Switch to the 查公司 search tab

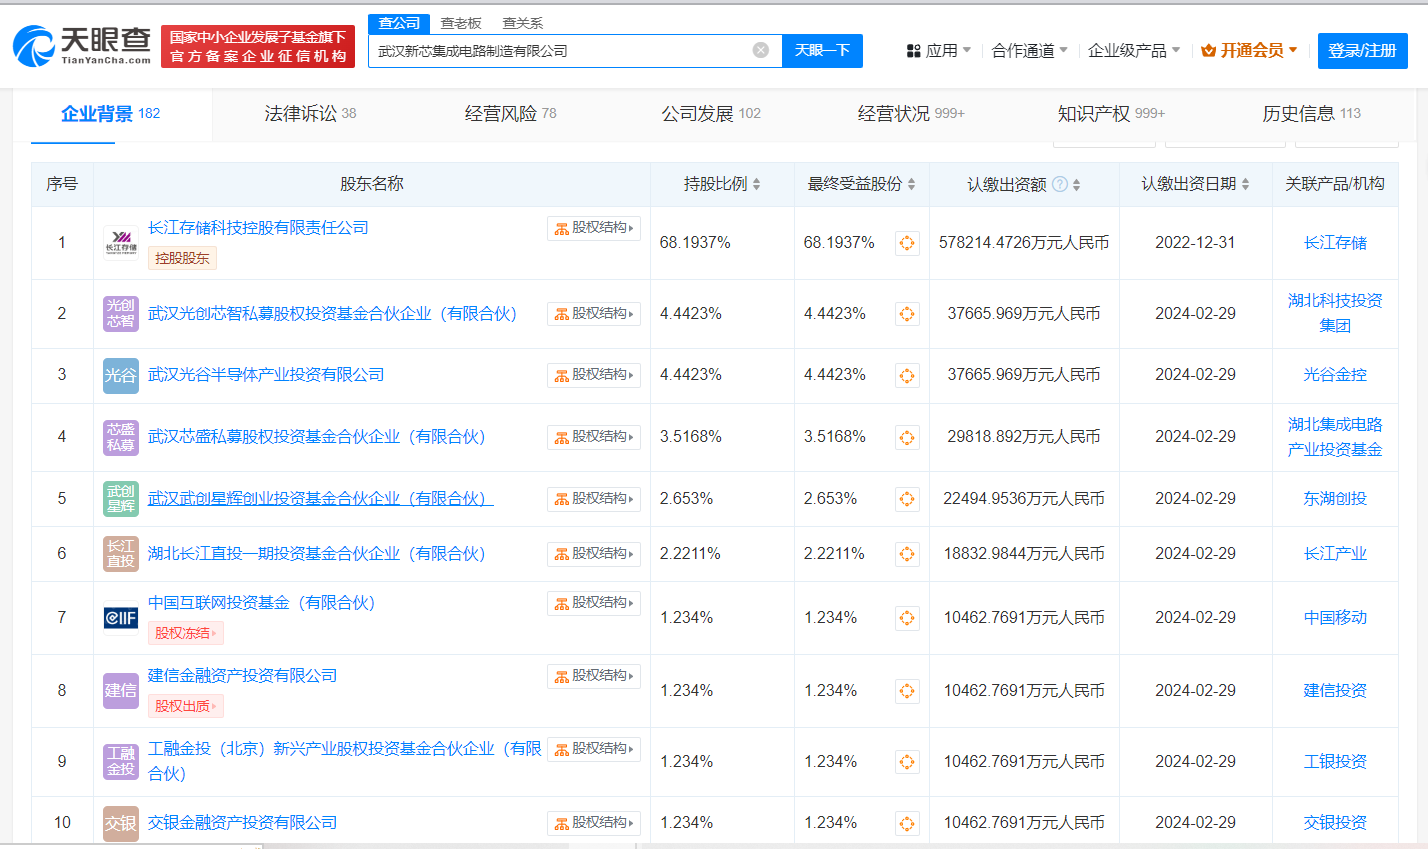399,23
